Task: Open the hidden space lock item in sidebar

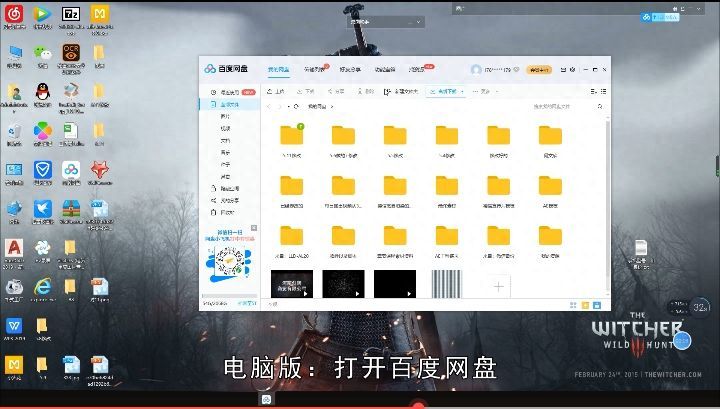Action: (x=225, y=188)
